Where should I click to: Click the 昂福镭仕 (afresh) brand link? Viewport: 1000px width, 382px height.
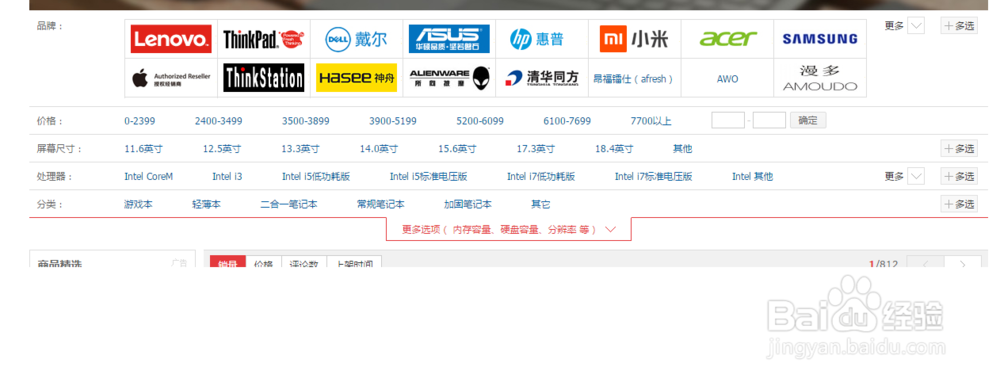633,79
